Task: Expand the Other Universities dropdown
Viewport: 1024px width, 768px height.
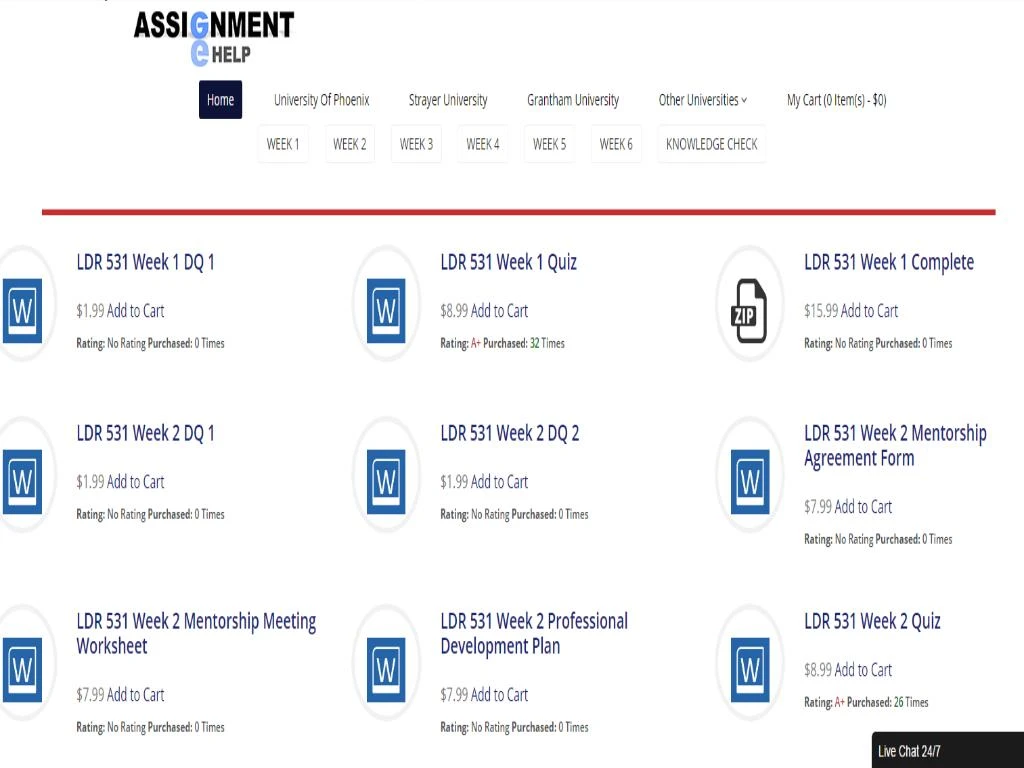Action: [703, 100]
